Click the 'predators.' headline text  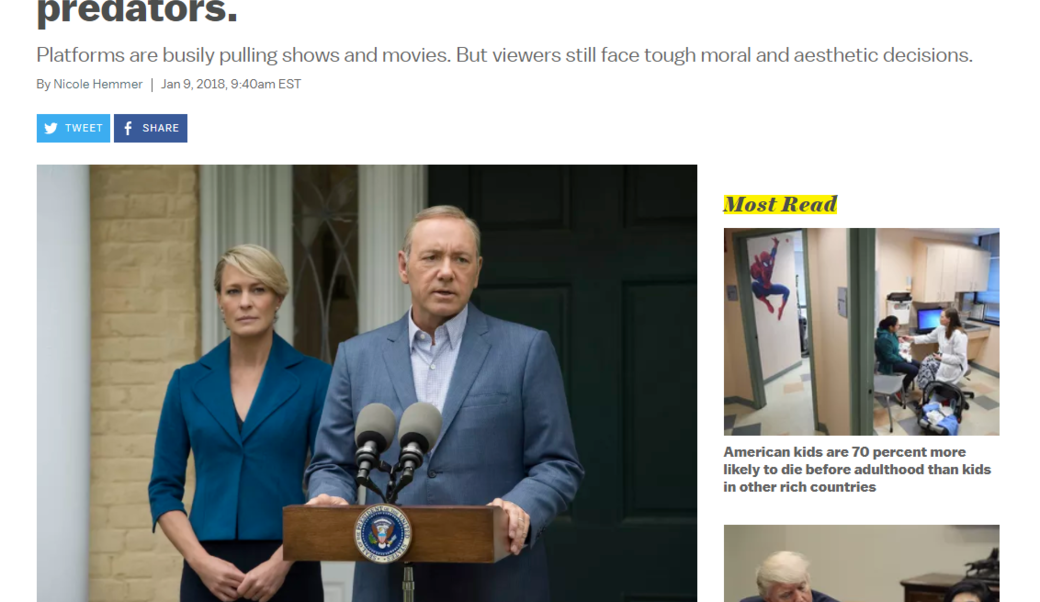pos(137,12)
